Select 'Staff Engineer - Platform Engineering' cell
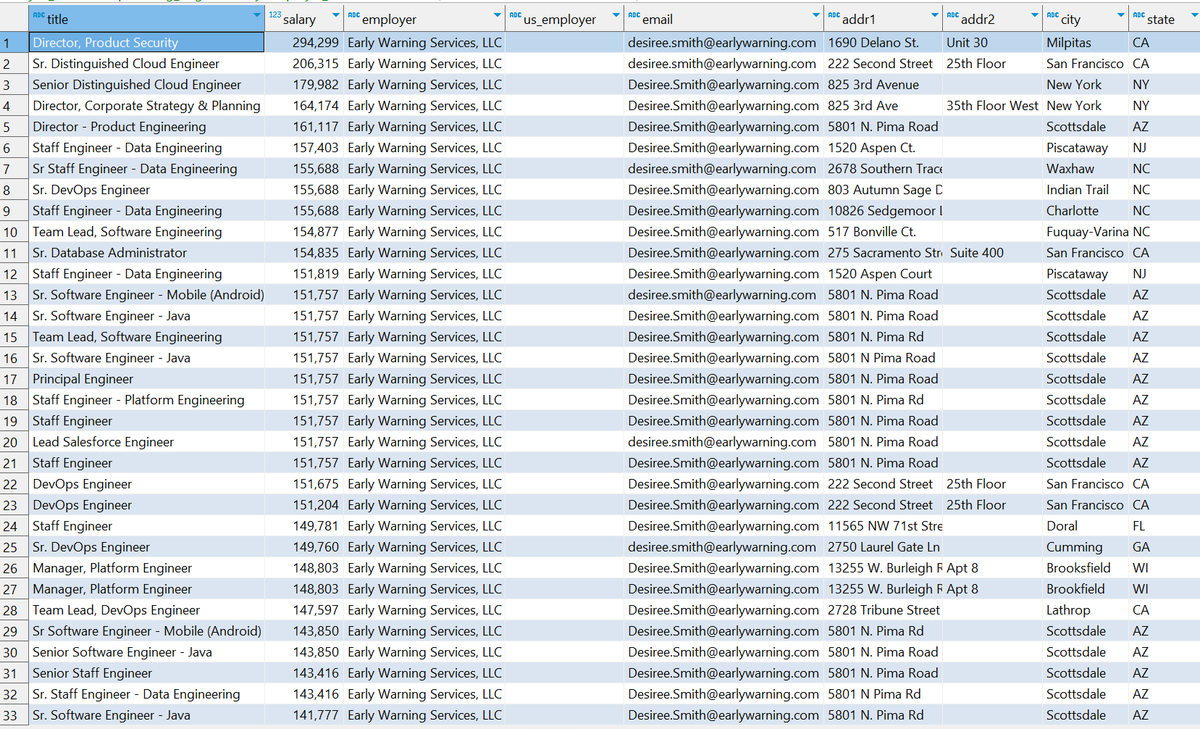 [x=147, y=400]
